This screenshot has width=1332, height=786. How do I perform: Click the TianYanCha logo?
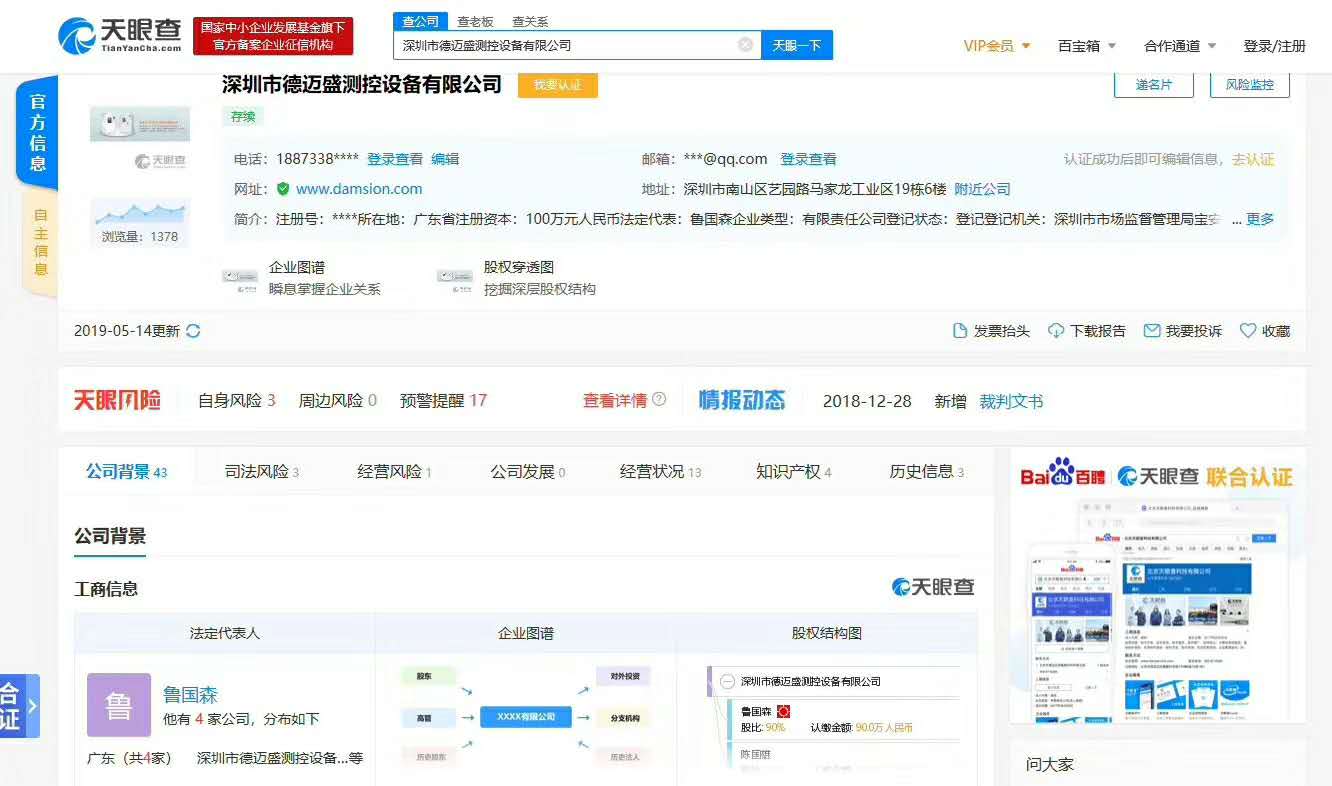tap(122, 36)
